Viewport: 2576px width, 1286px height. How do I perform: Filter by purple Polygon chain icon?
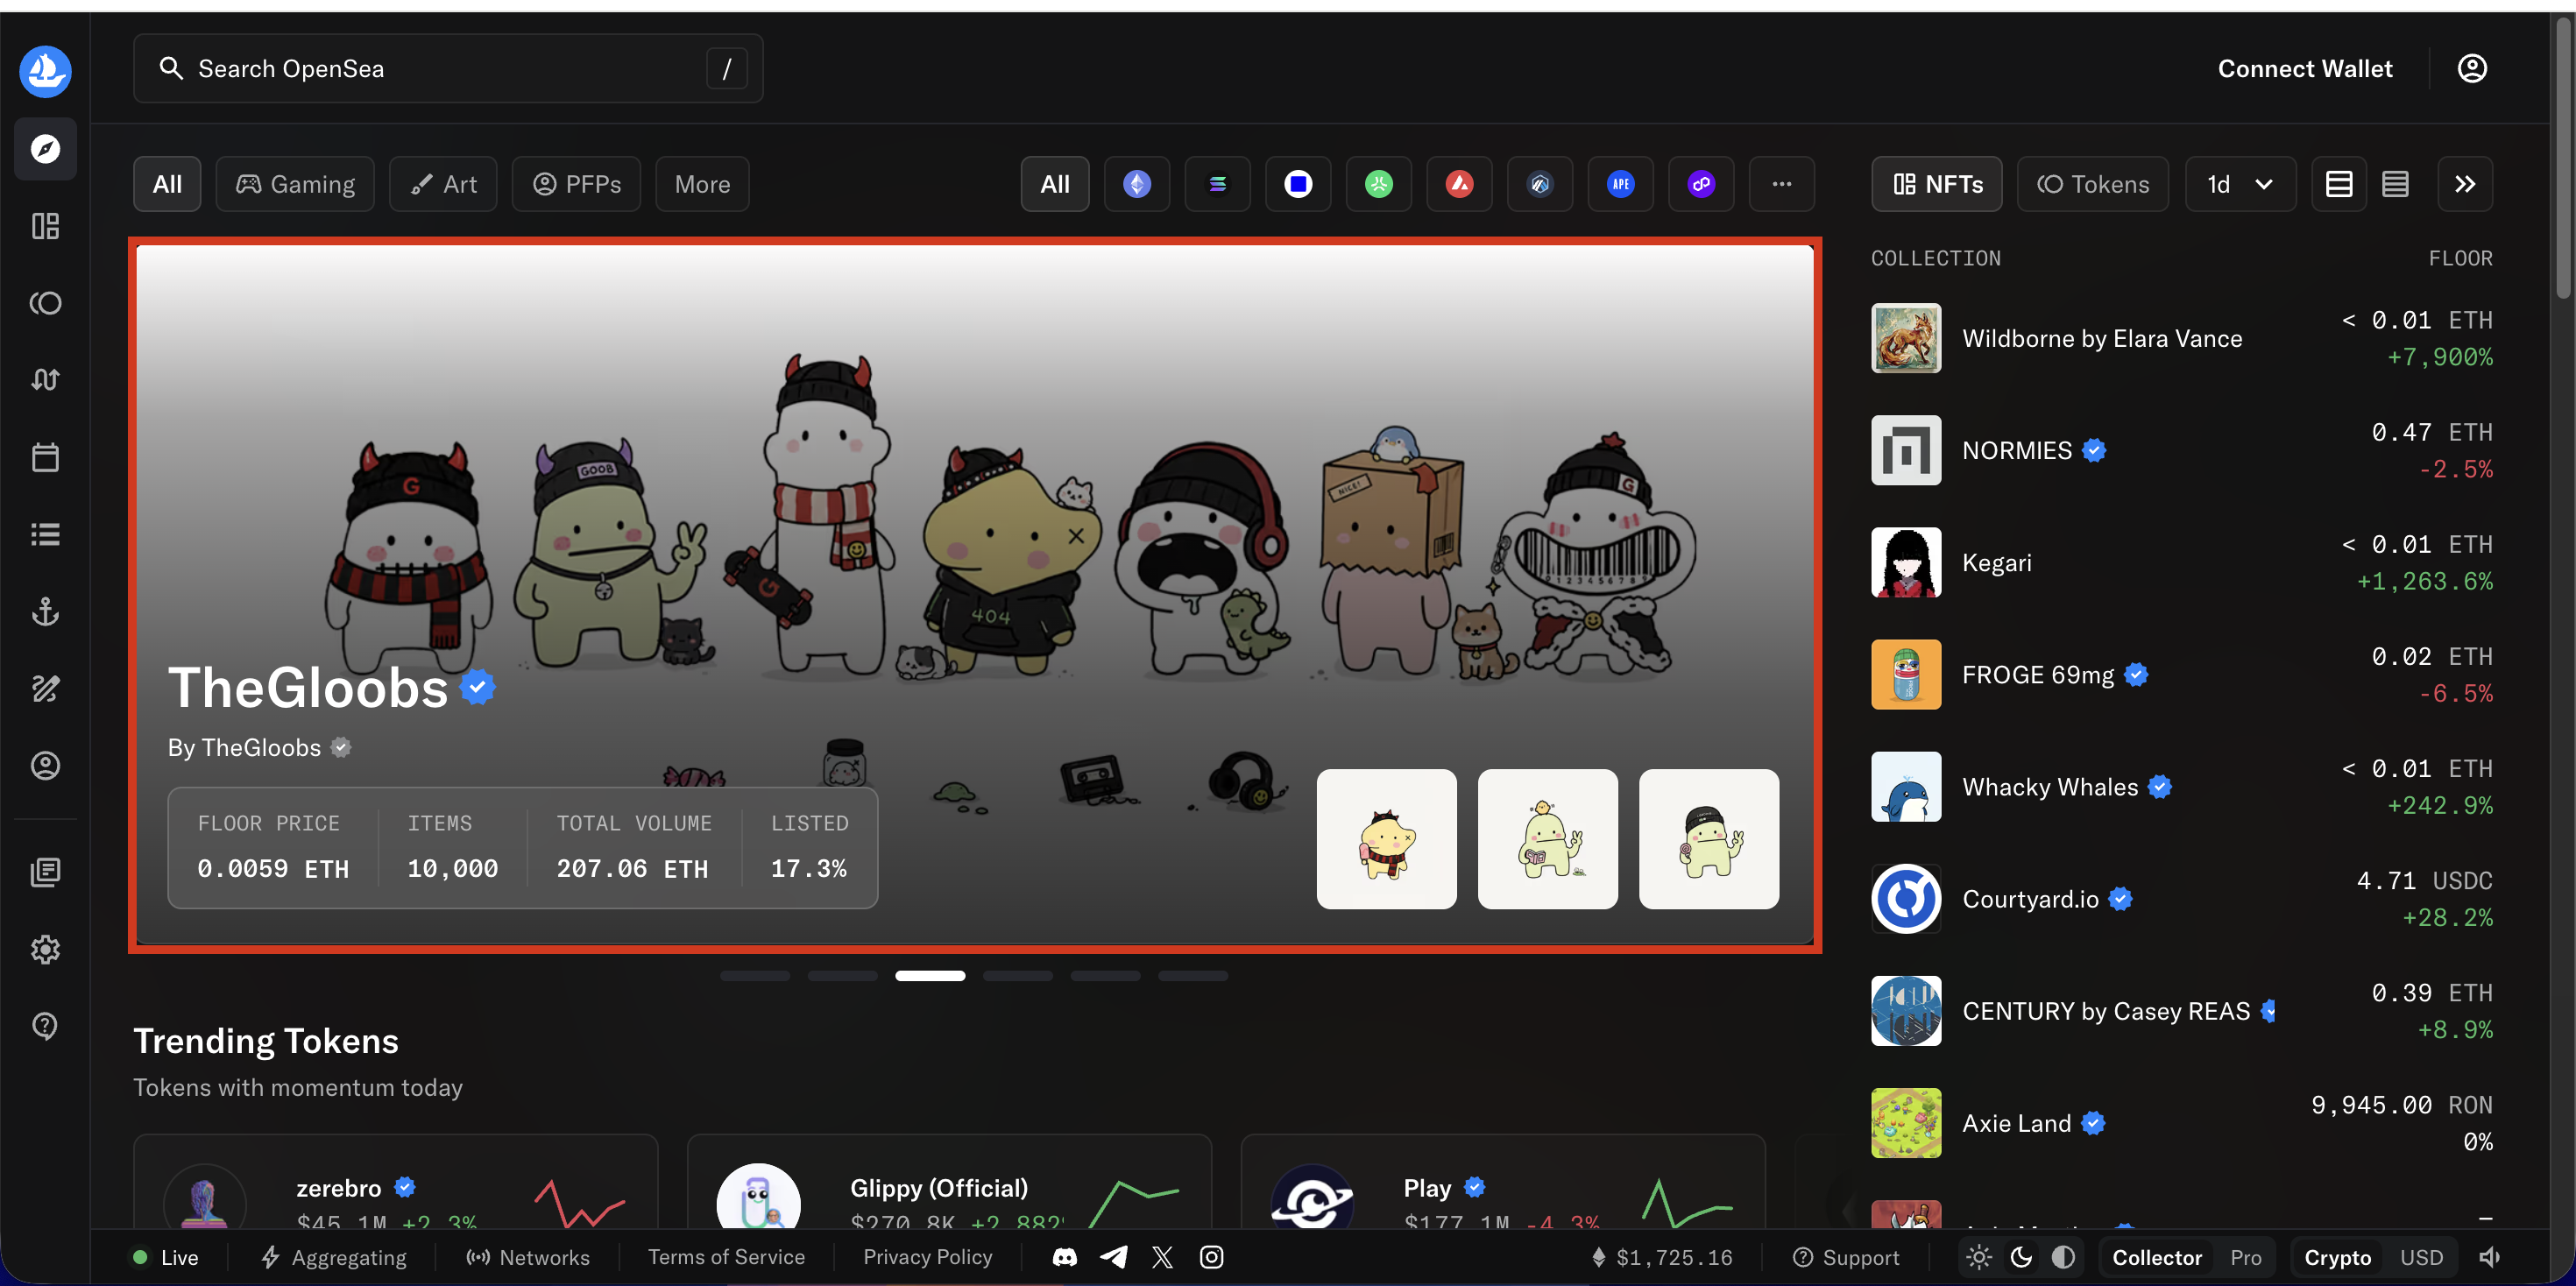click(1701, 184)
